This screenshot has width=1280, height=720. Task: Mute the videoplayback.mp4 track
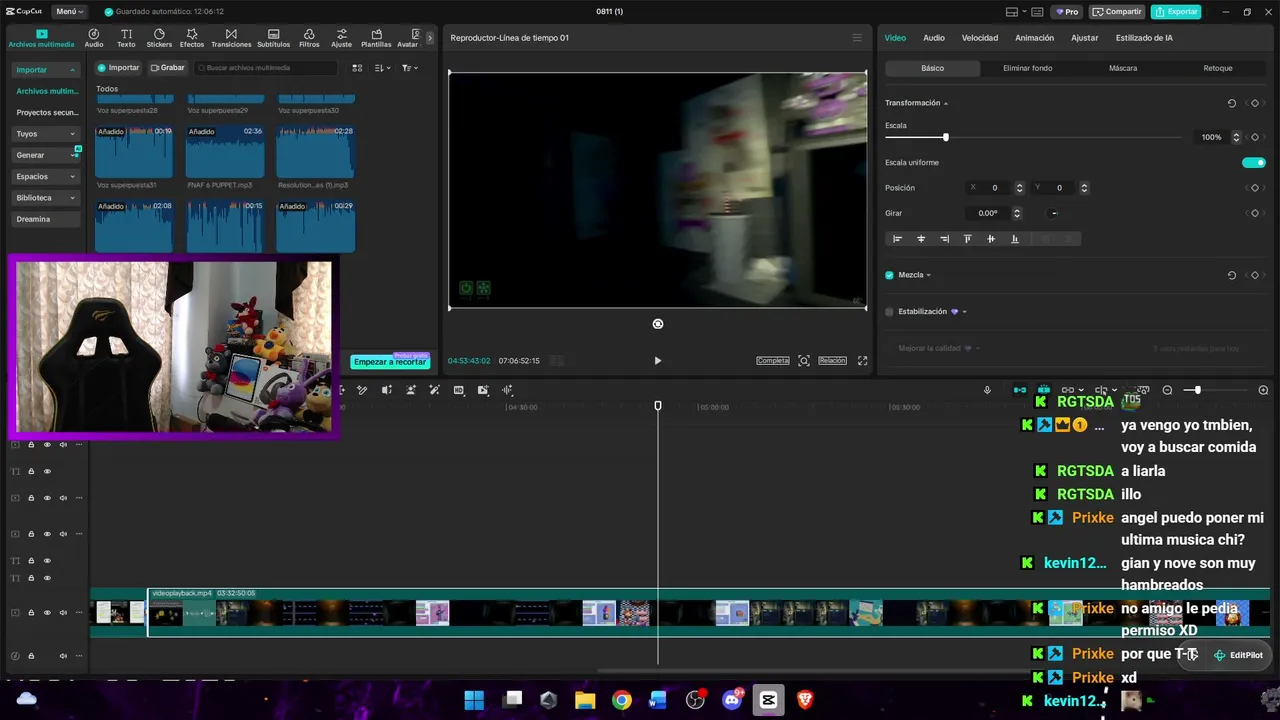(x=63, y=613)
